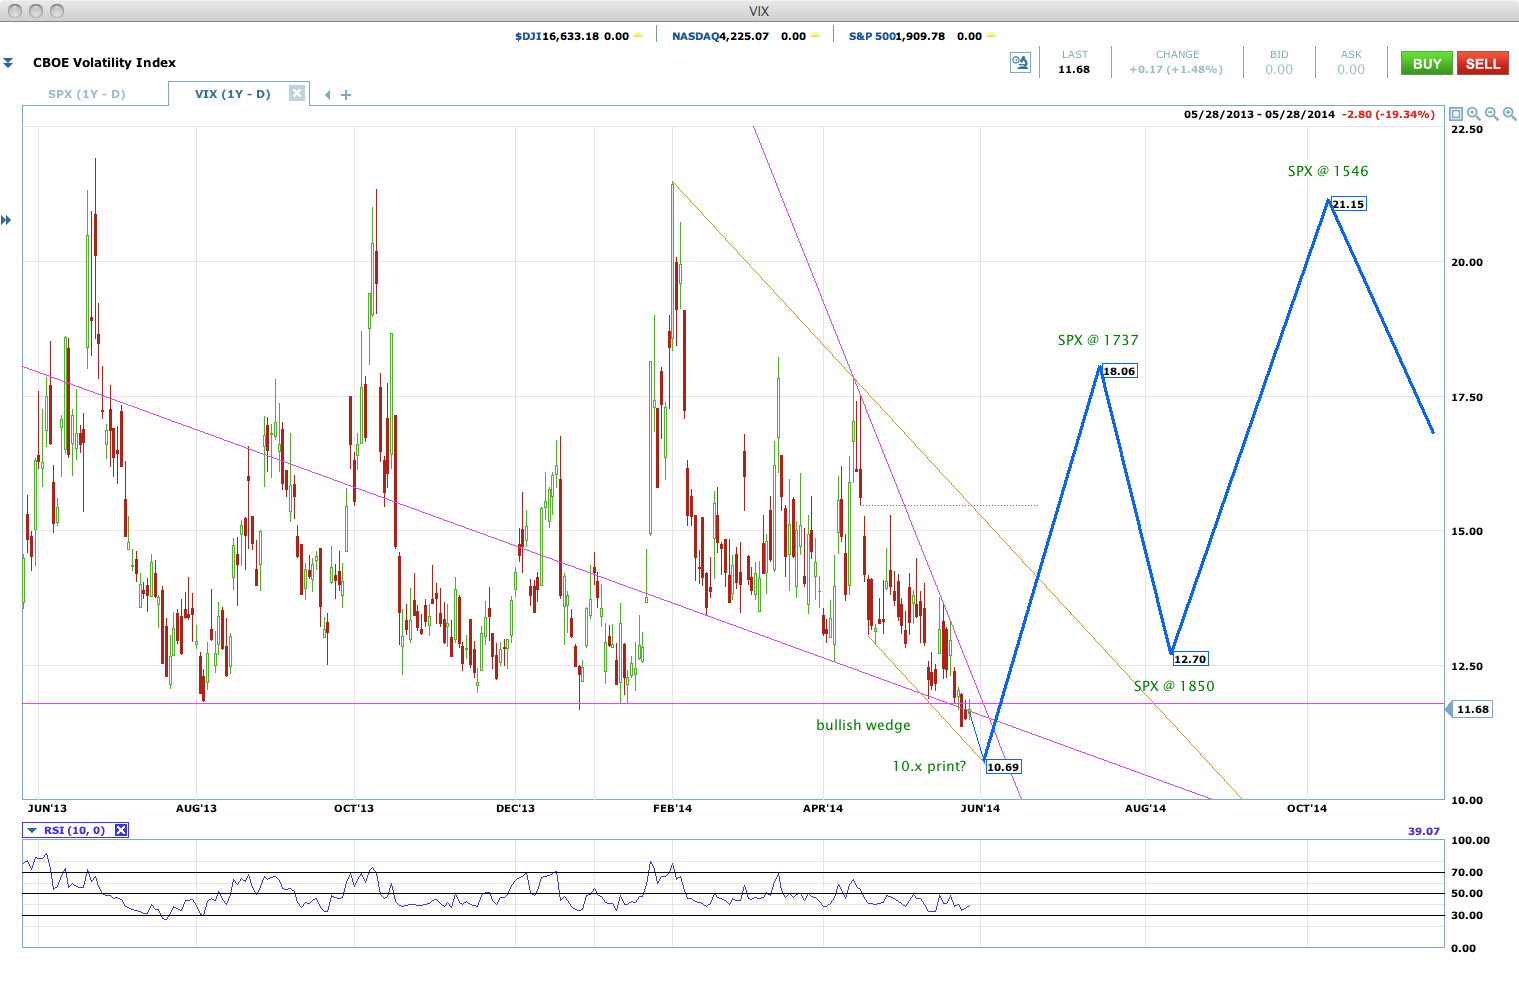The width and height of the screenshot is (1519, 982).
Task: Click the zoom-in magnifier icon
Action: (1474, 114)
